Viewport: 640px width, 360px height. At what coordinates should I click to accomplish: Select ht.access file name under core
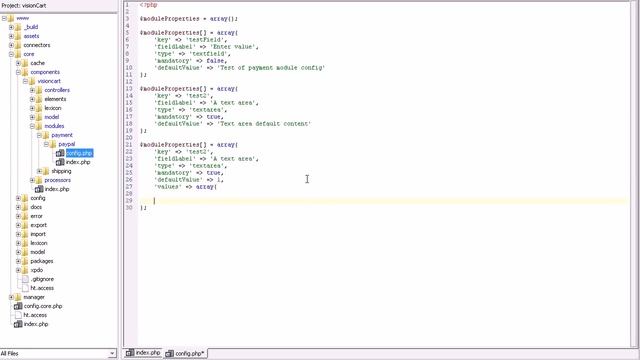click(x=42, y=288)
